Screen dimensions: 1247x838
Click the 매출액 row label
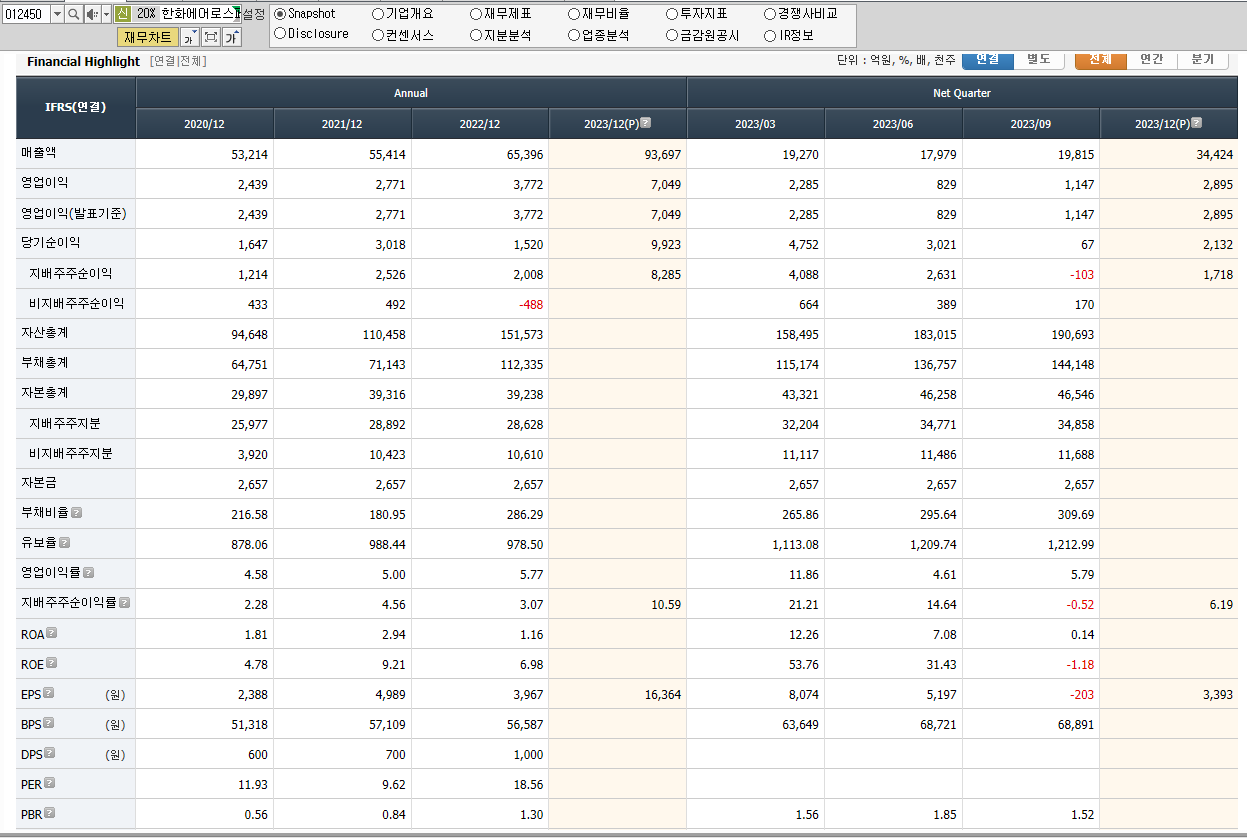(x=38, y=153)
